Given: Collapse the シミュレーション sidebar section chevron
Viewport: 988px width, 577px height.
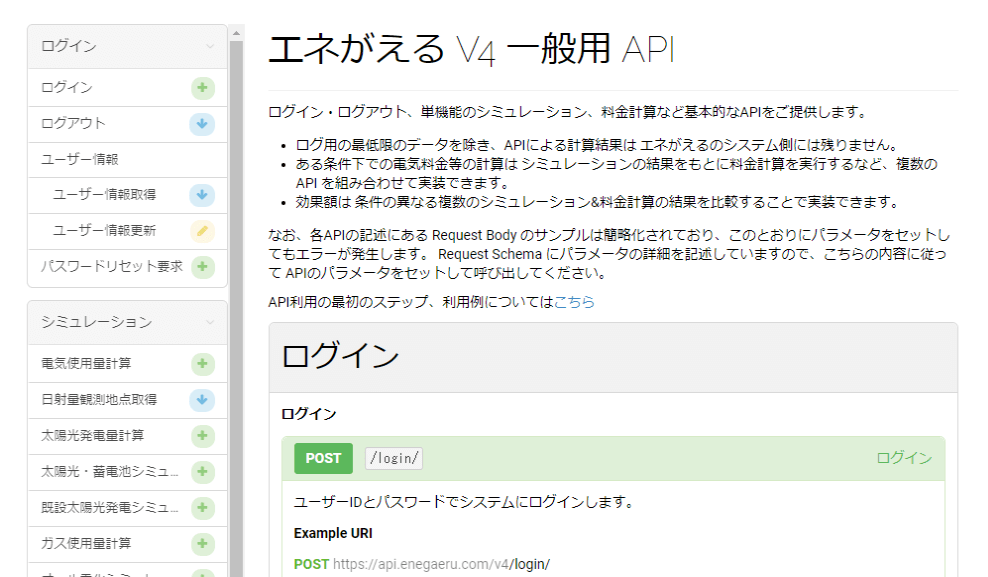Looking at the screenshot, I should [210, 322].
